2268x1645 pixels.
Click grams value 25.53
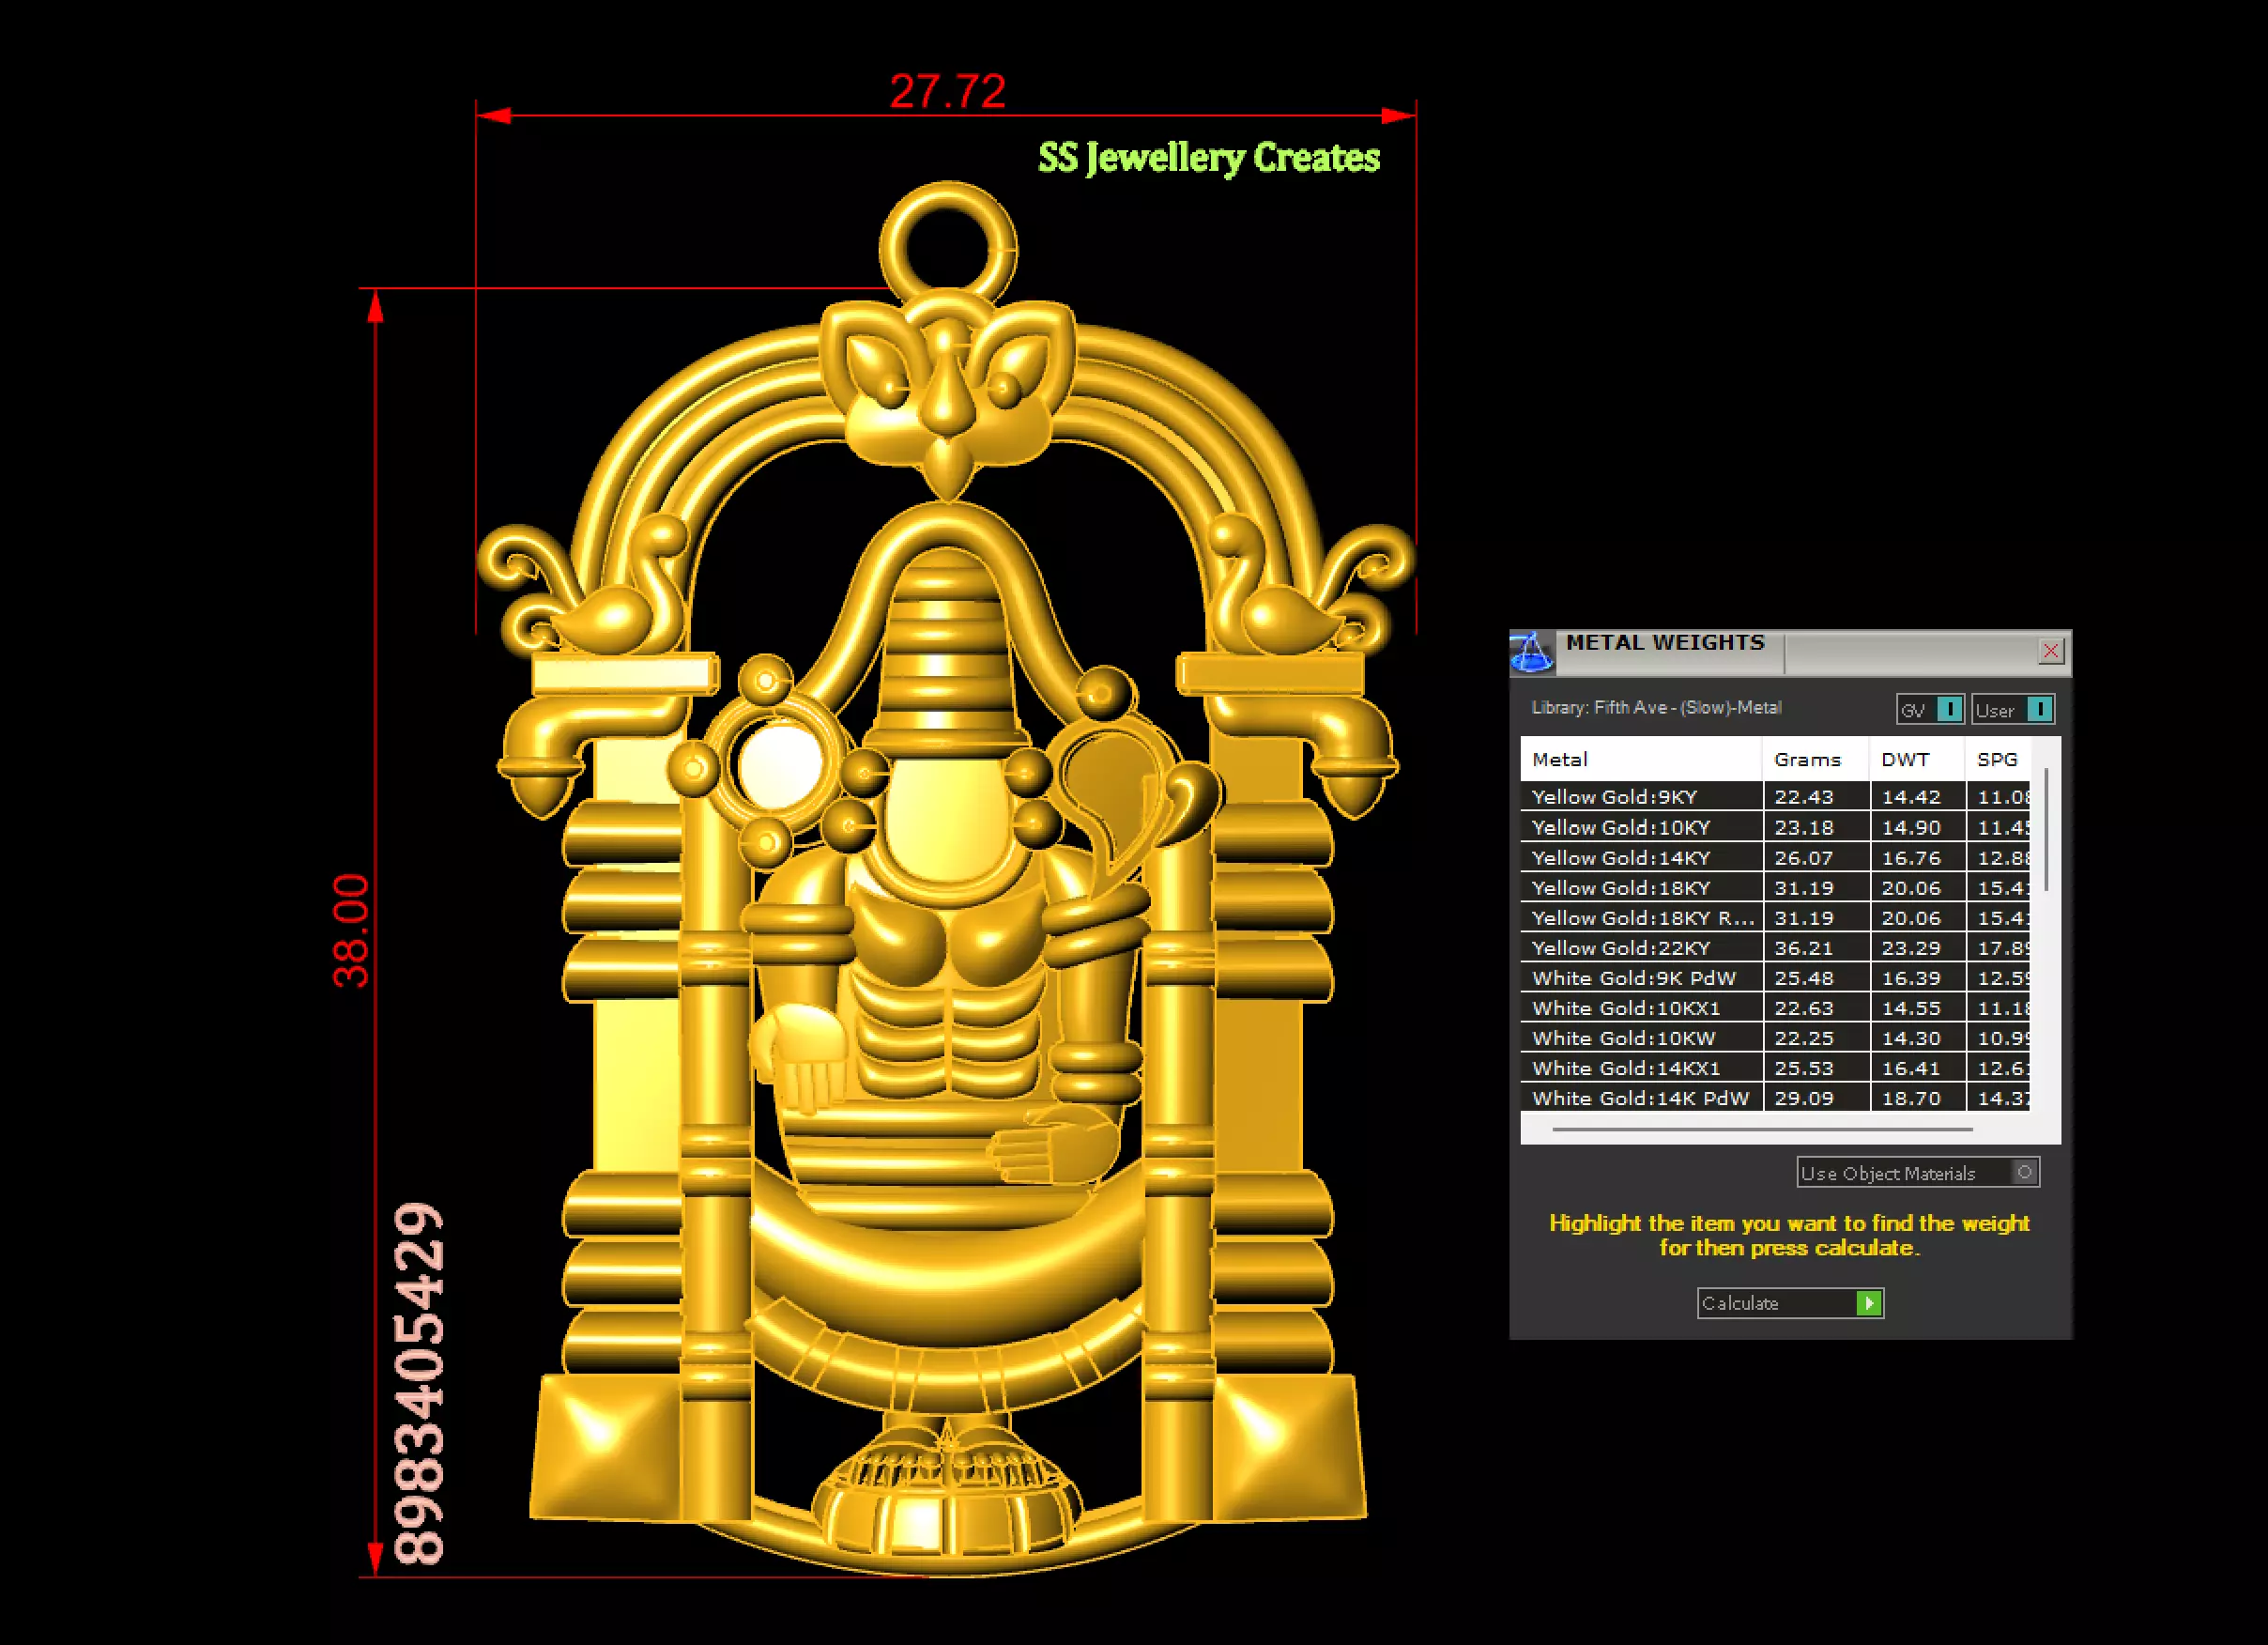coord(1804,1067)
